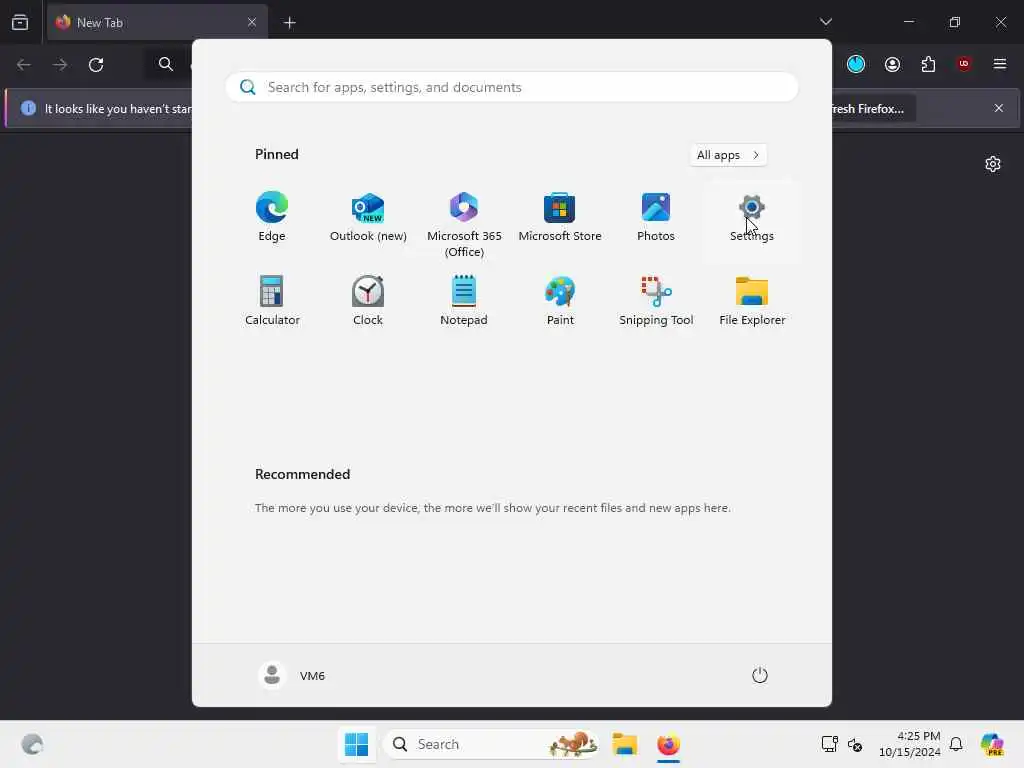The image size is (1024, 768).
Task: Open the Copilot preview icon in taskbar
Action: (992, 744)
